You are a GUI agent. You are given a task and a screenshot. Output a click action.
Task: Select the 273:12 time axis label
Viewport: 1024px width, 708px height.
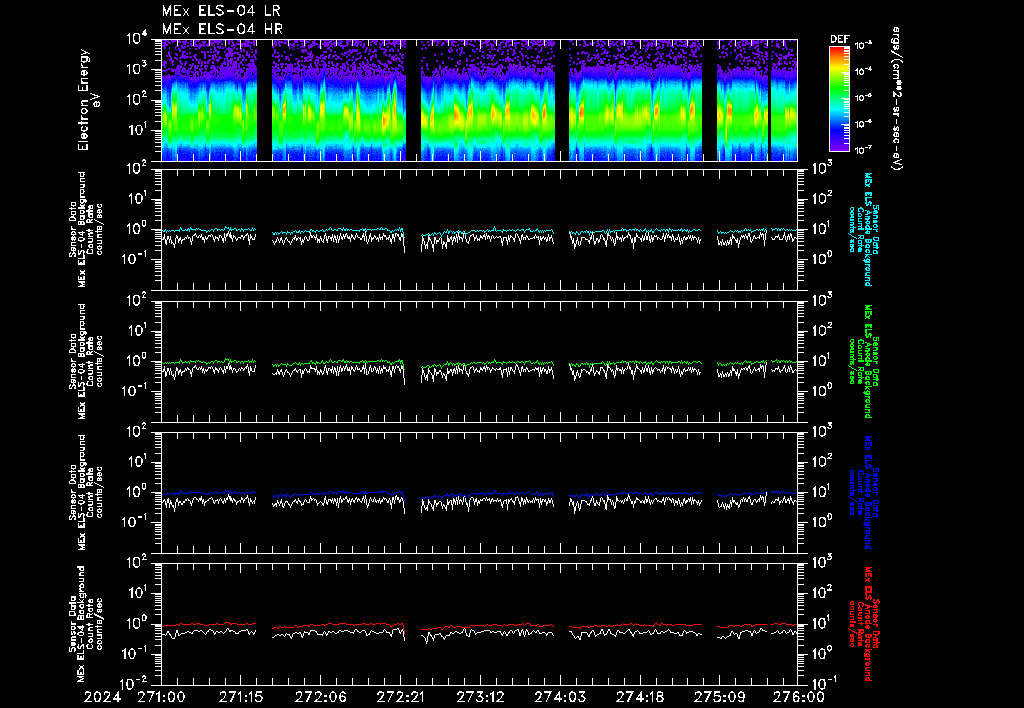click(481, 696)
